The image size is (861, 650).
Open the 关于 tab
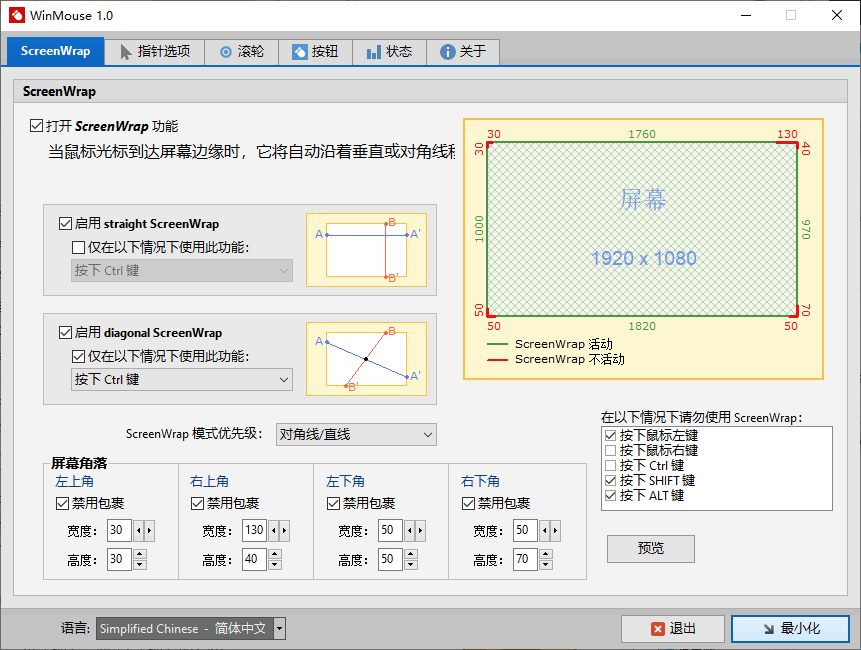(463, 52)
